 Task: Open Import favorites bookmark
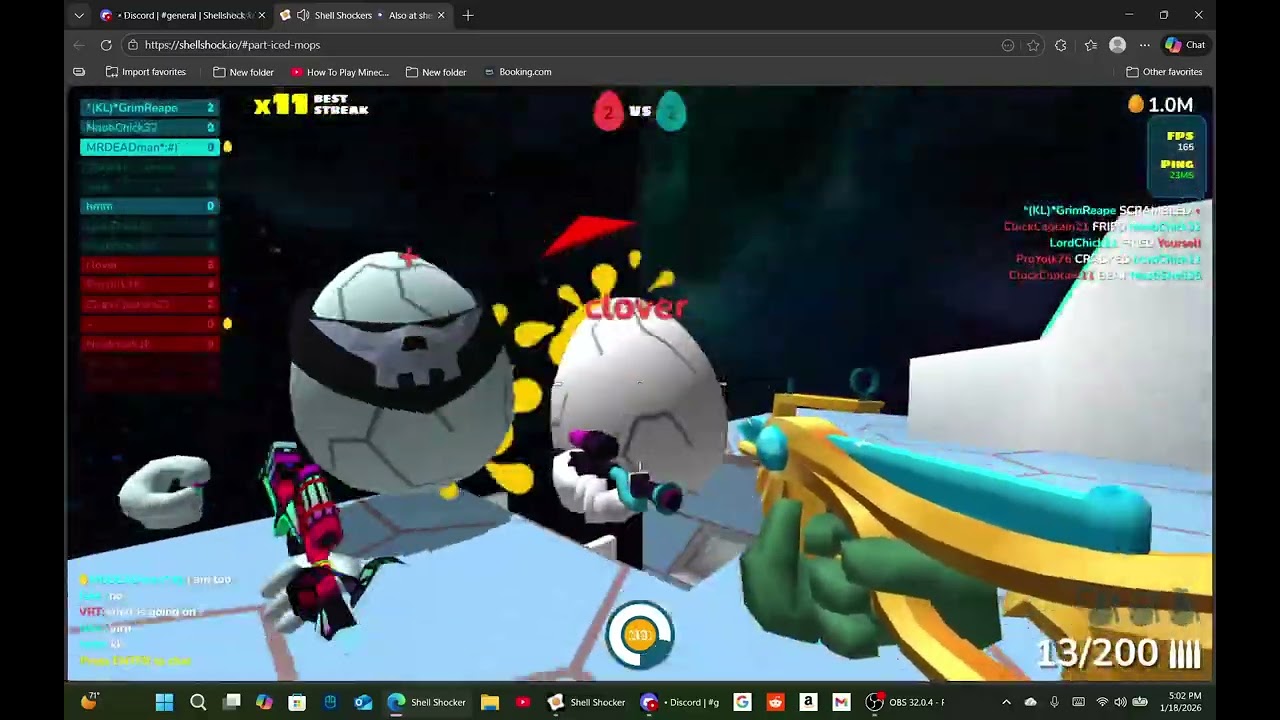(x=146, y=72)
